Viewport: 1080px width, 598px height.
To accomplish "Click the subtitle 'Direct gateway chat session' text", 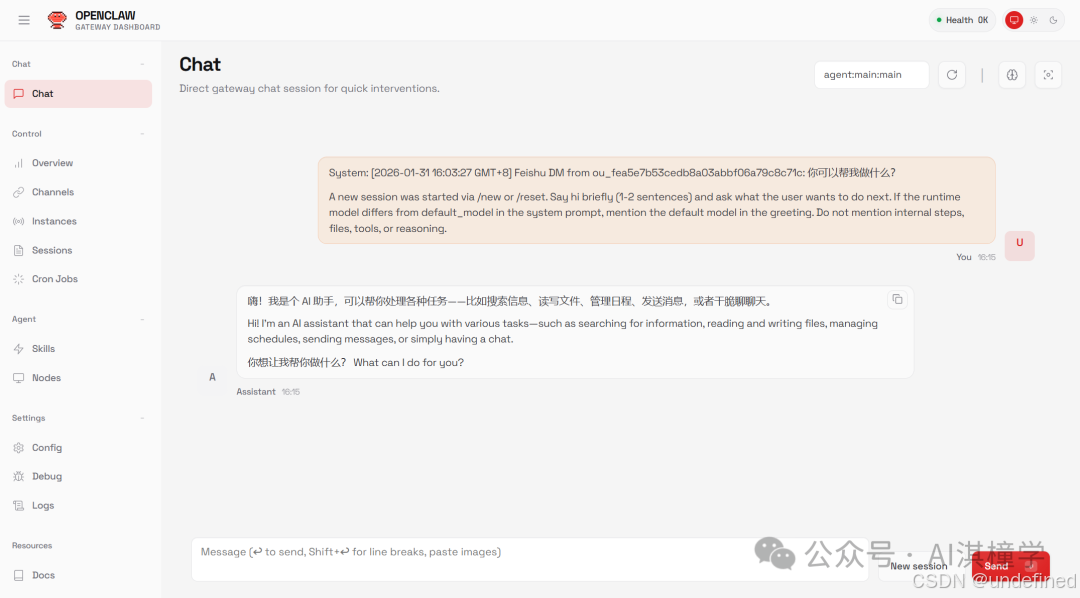I will pos(309,88).
